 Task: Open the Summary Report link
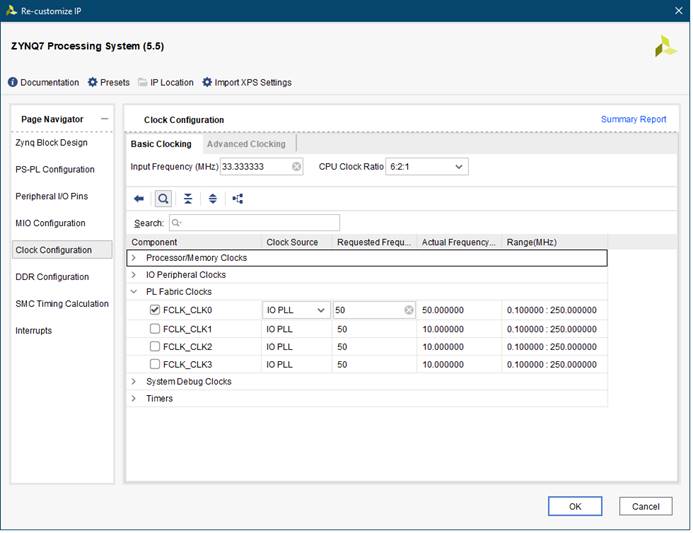point(633,120)
